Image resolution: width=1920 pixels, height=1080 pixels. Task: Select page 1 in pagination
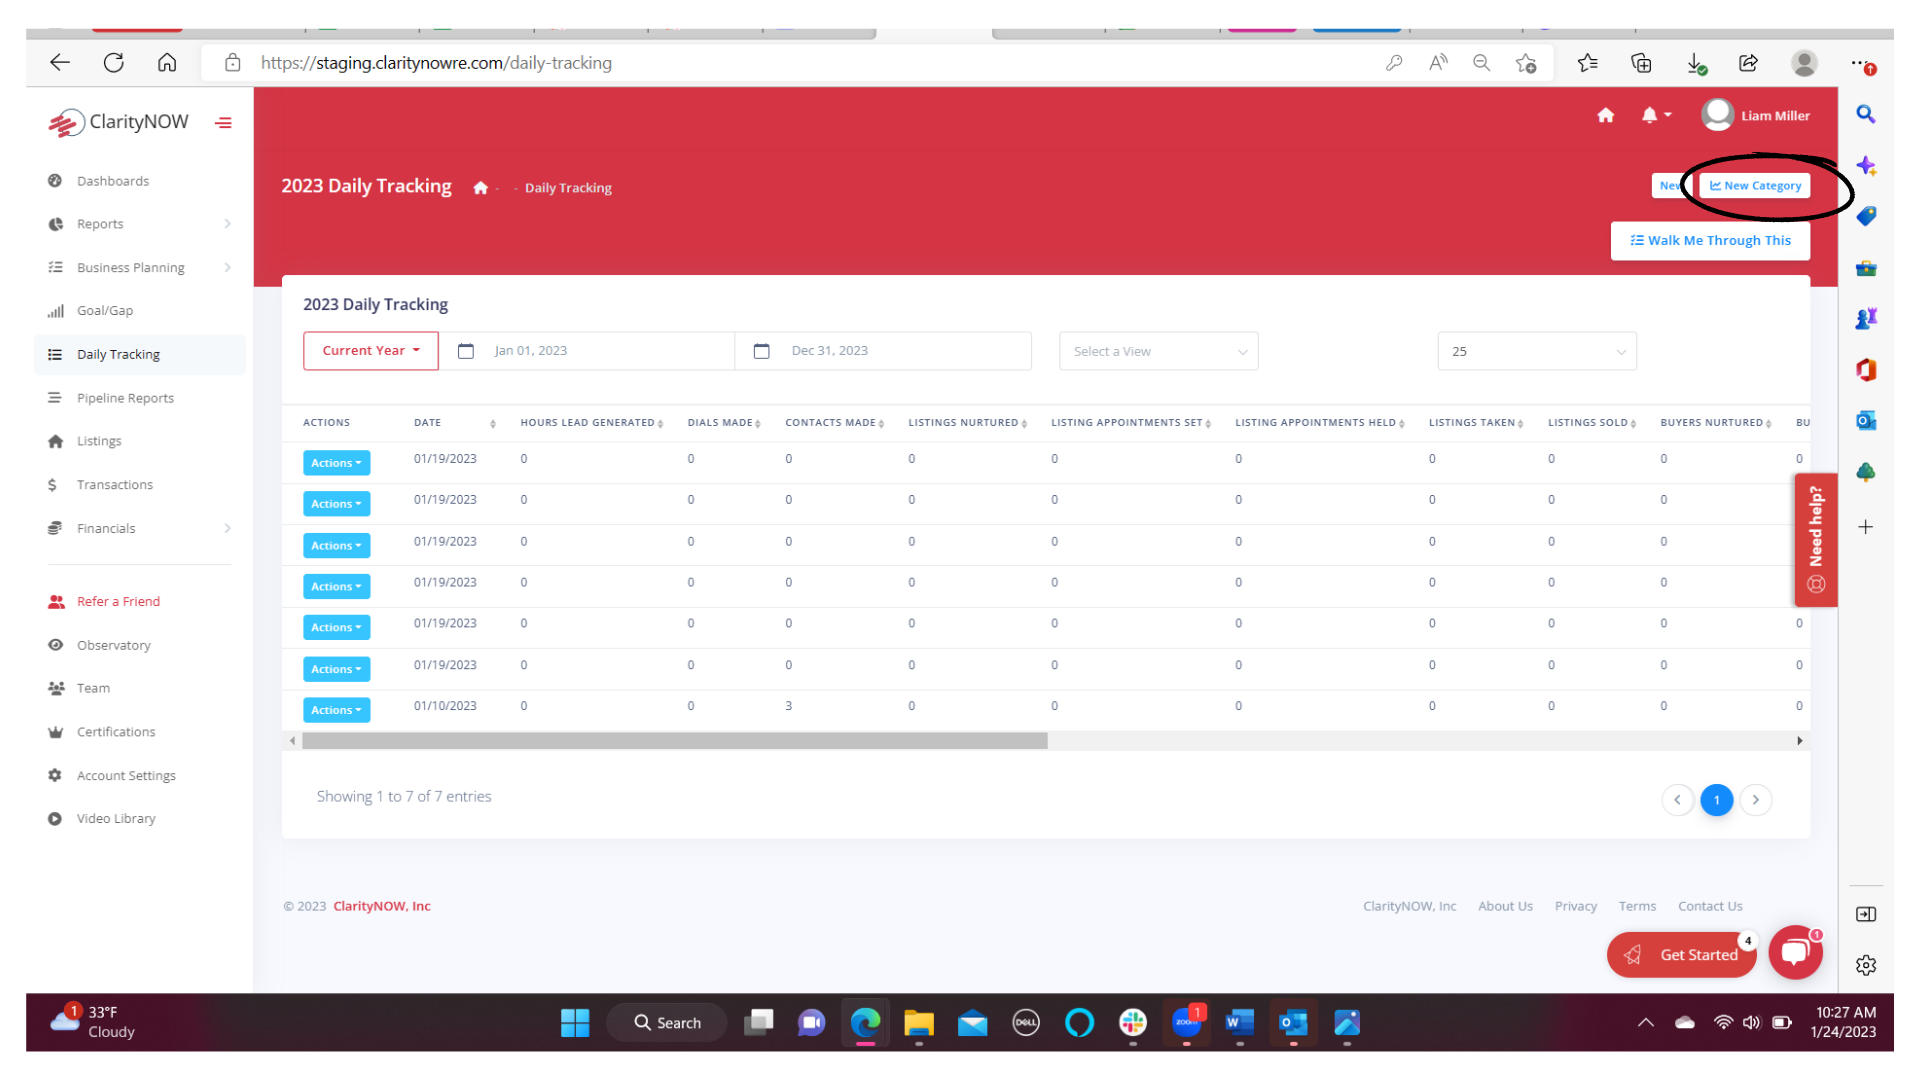pyautogui.click(x=1716, y=800)
